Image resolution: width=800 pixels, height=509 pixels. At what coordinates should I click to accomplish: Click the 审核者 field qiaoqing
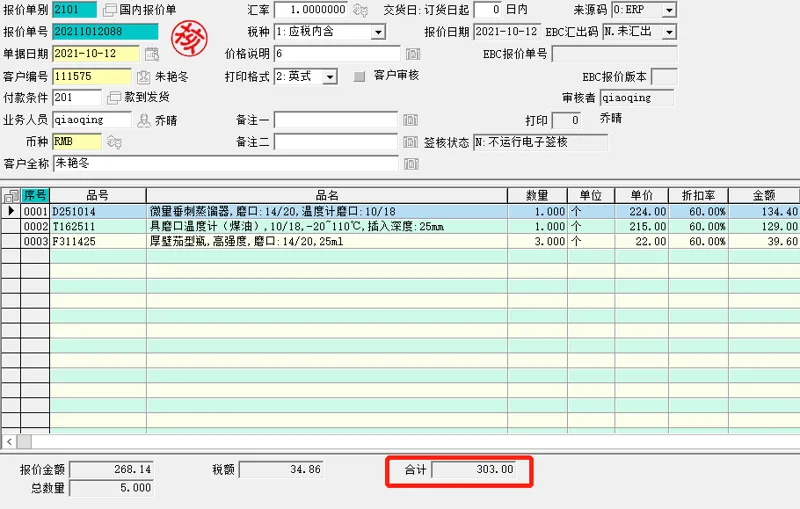[637, 98]
